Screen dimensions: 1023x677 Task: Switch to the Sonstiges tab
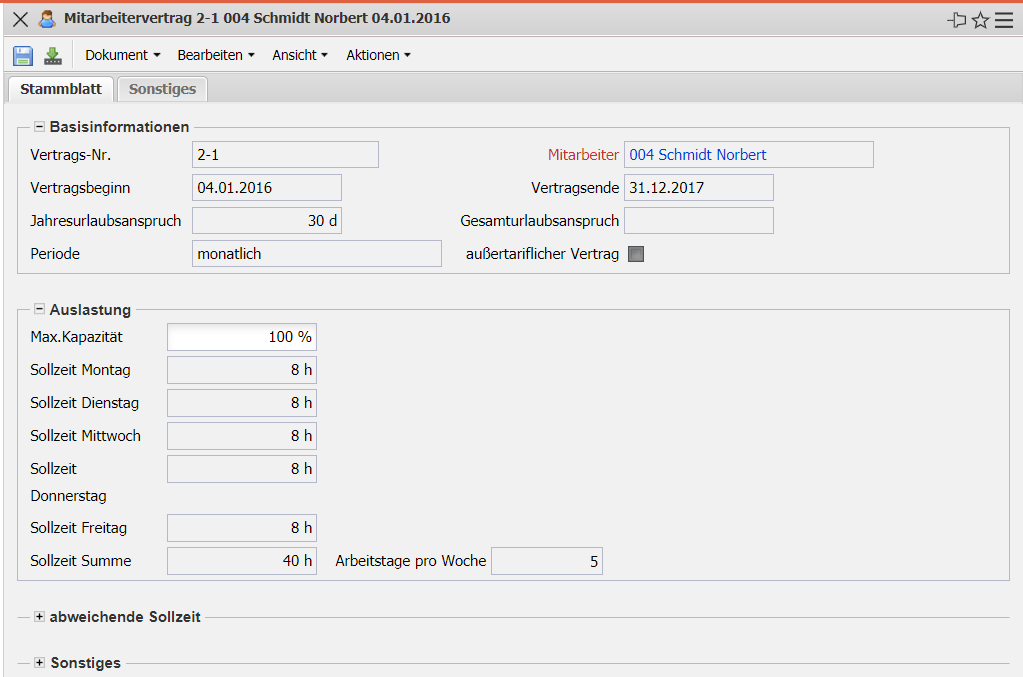[x=162, y=89]
